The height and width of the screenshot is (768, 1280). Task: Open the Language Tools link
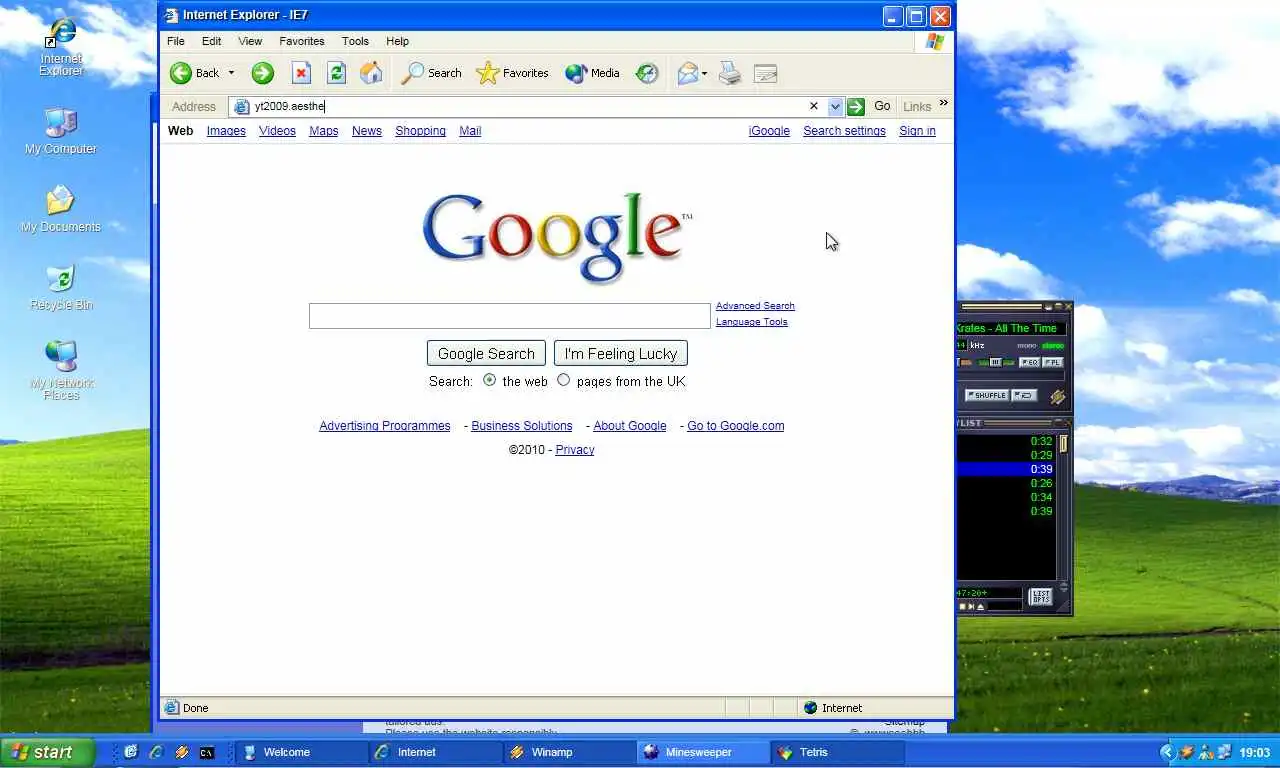(x=752, y=322)
